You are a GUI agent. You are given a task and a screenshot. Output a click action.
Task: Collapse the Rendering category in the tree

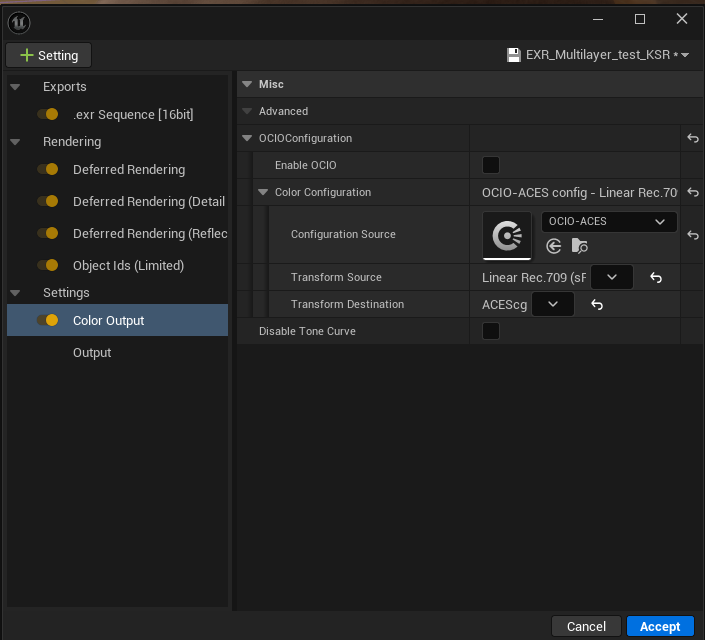point(15,142)
